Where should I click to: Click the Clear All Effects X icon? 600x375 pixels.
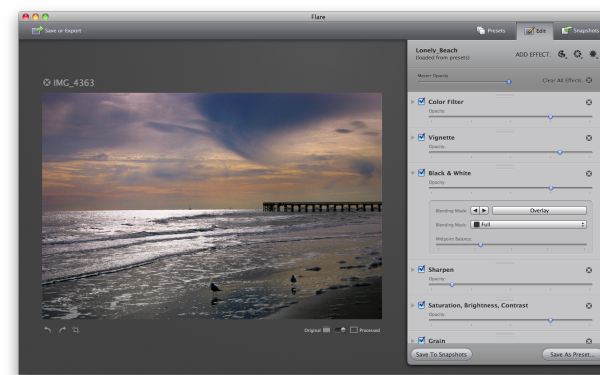click(589, 80)
